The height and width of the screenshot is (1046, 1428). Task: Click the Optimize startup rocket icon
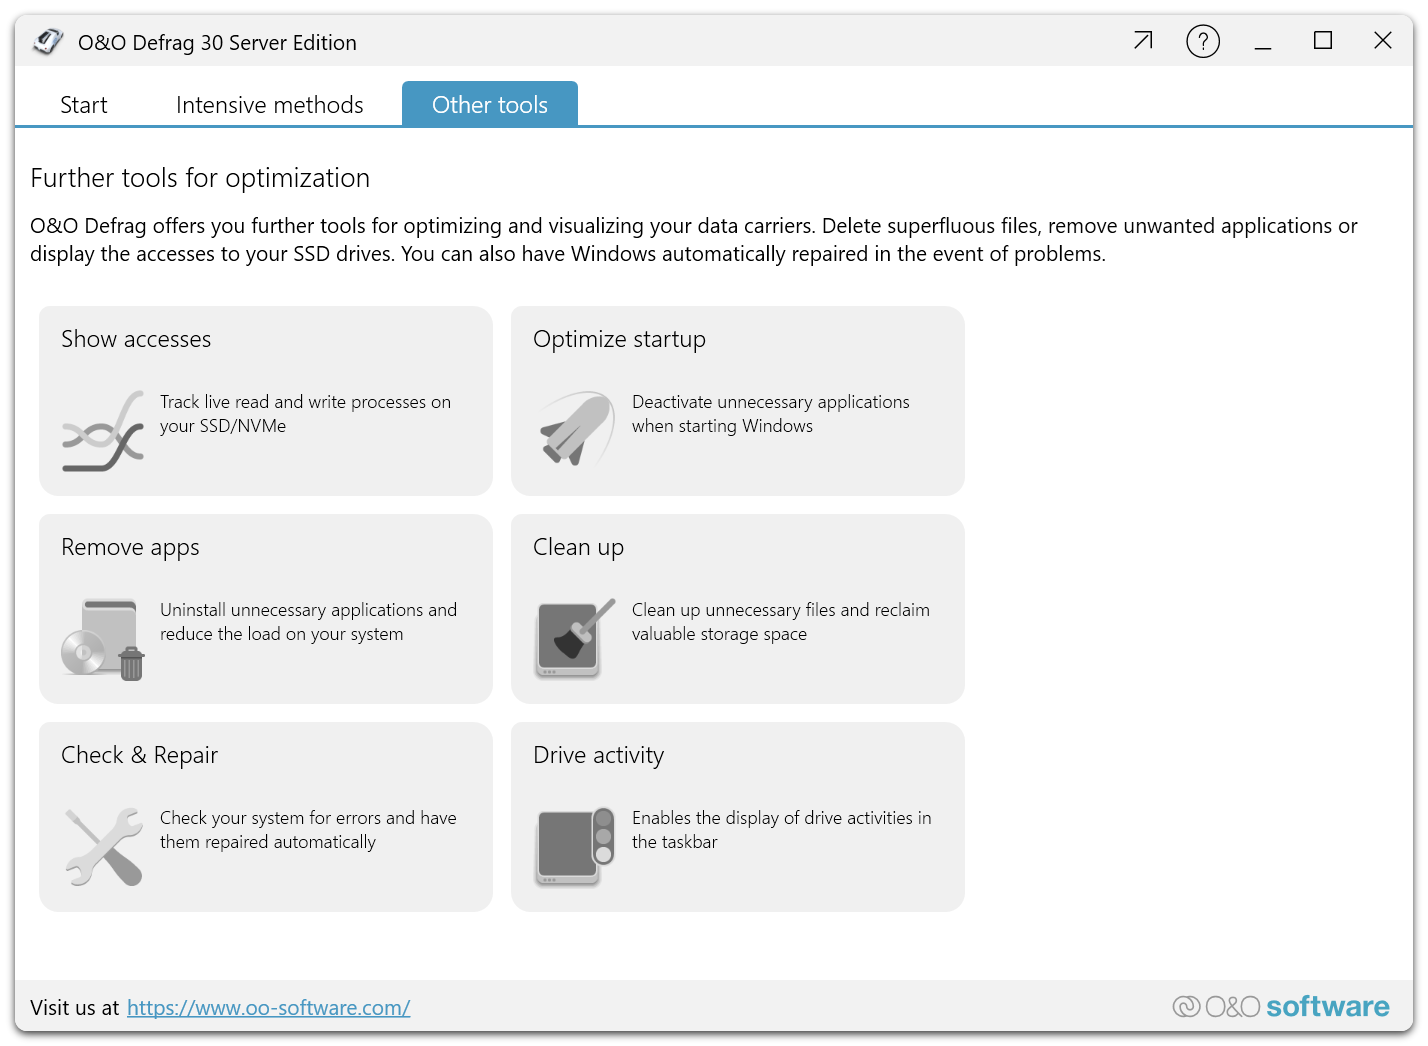click(576, 429)
